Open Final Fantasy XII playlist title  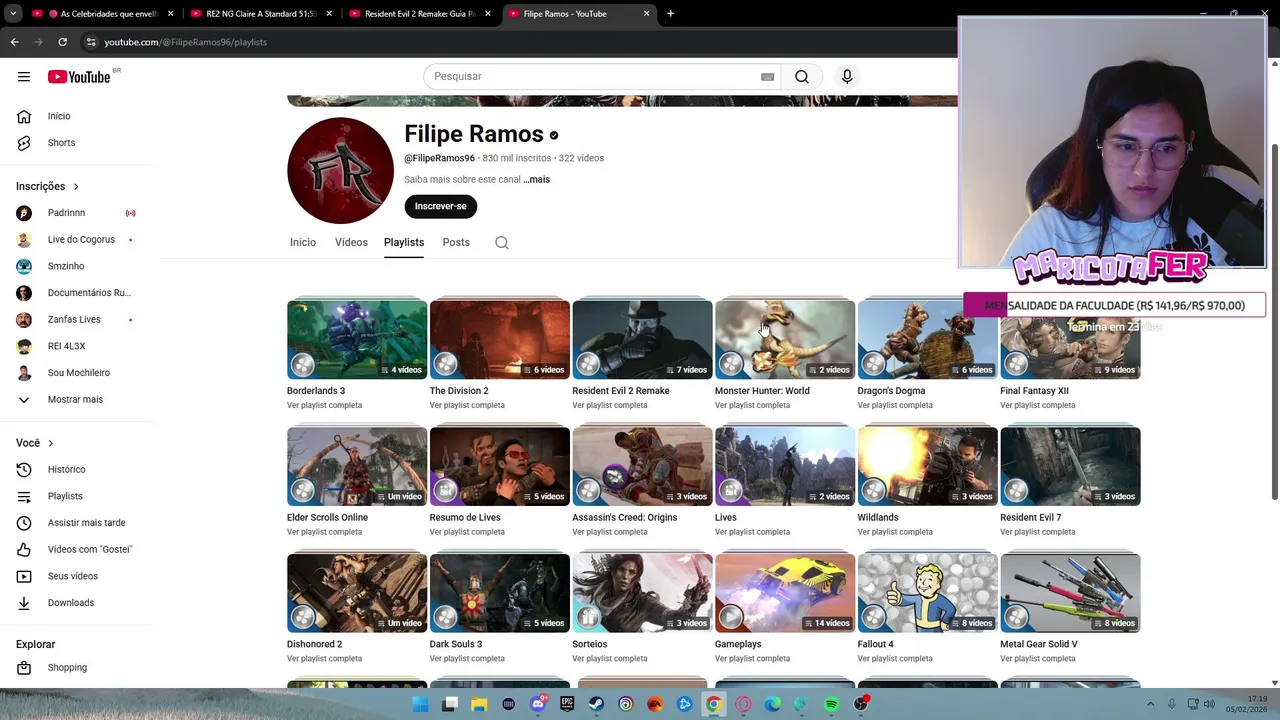1034,391
